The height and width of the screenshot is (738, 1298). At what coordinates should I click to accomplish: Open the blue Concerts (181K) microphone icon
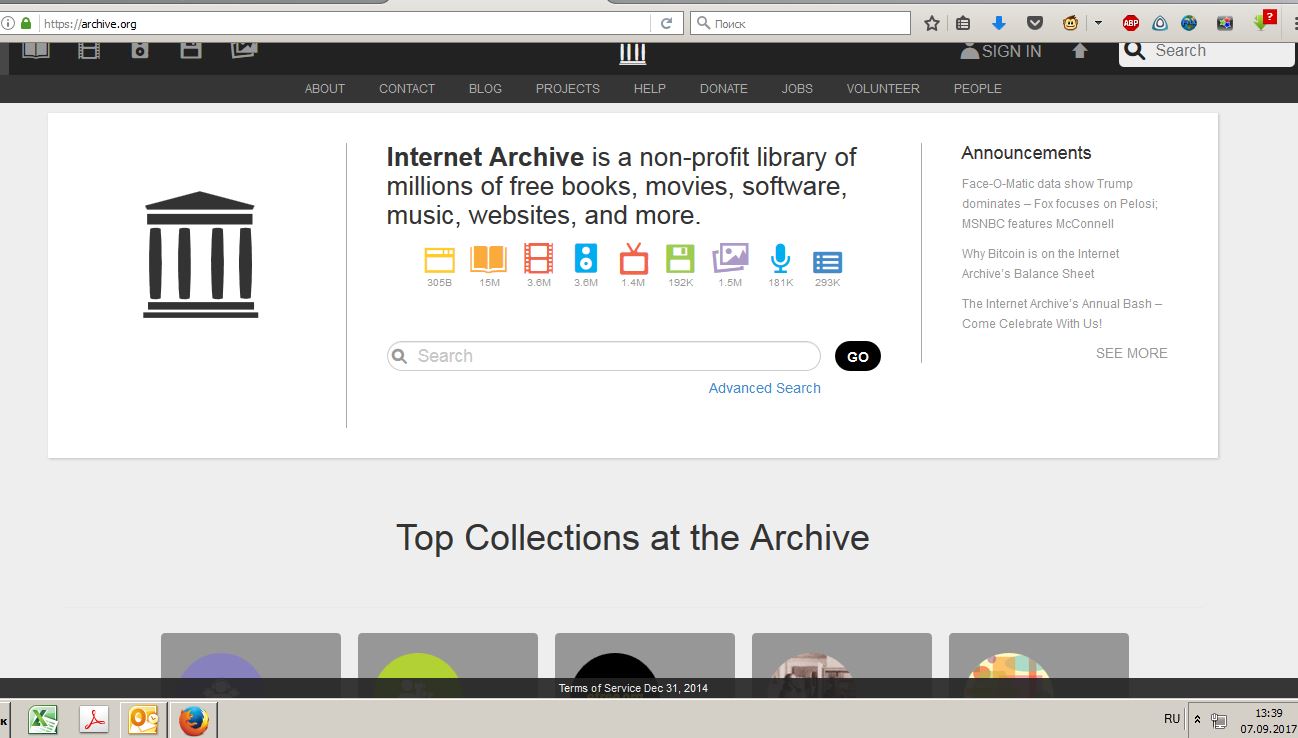point(780,259)
